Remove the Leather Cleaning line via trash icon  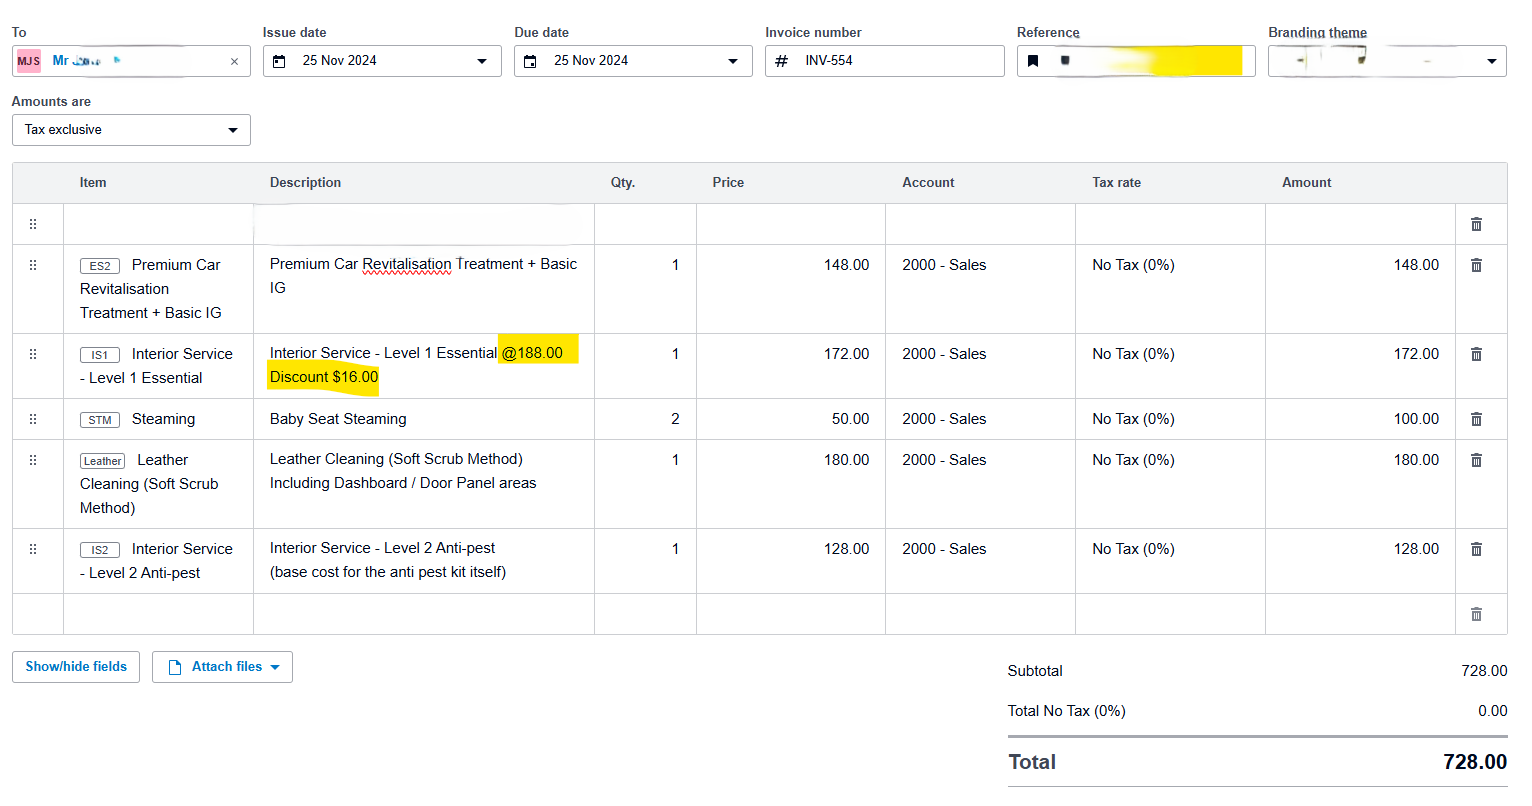click(1476, 460)
